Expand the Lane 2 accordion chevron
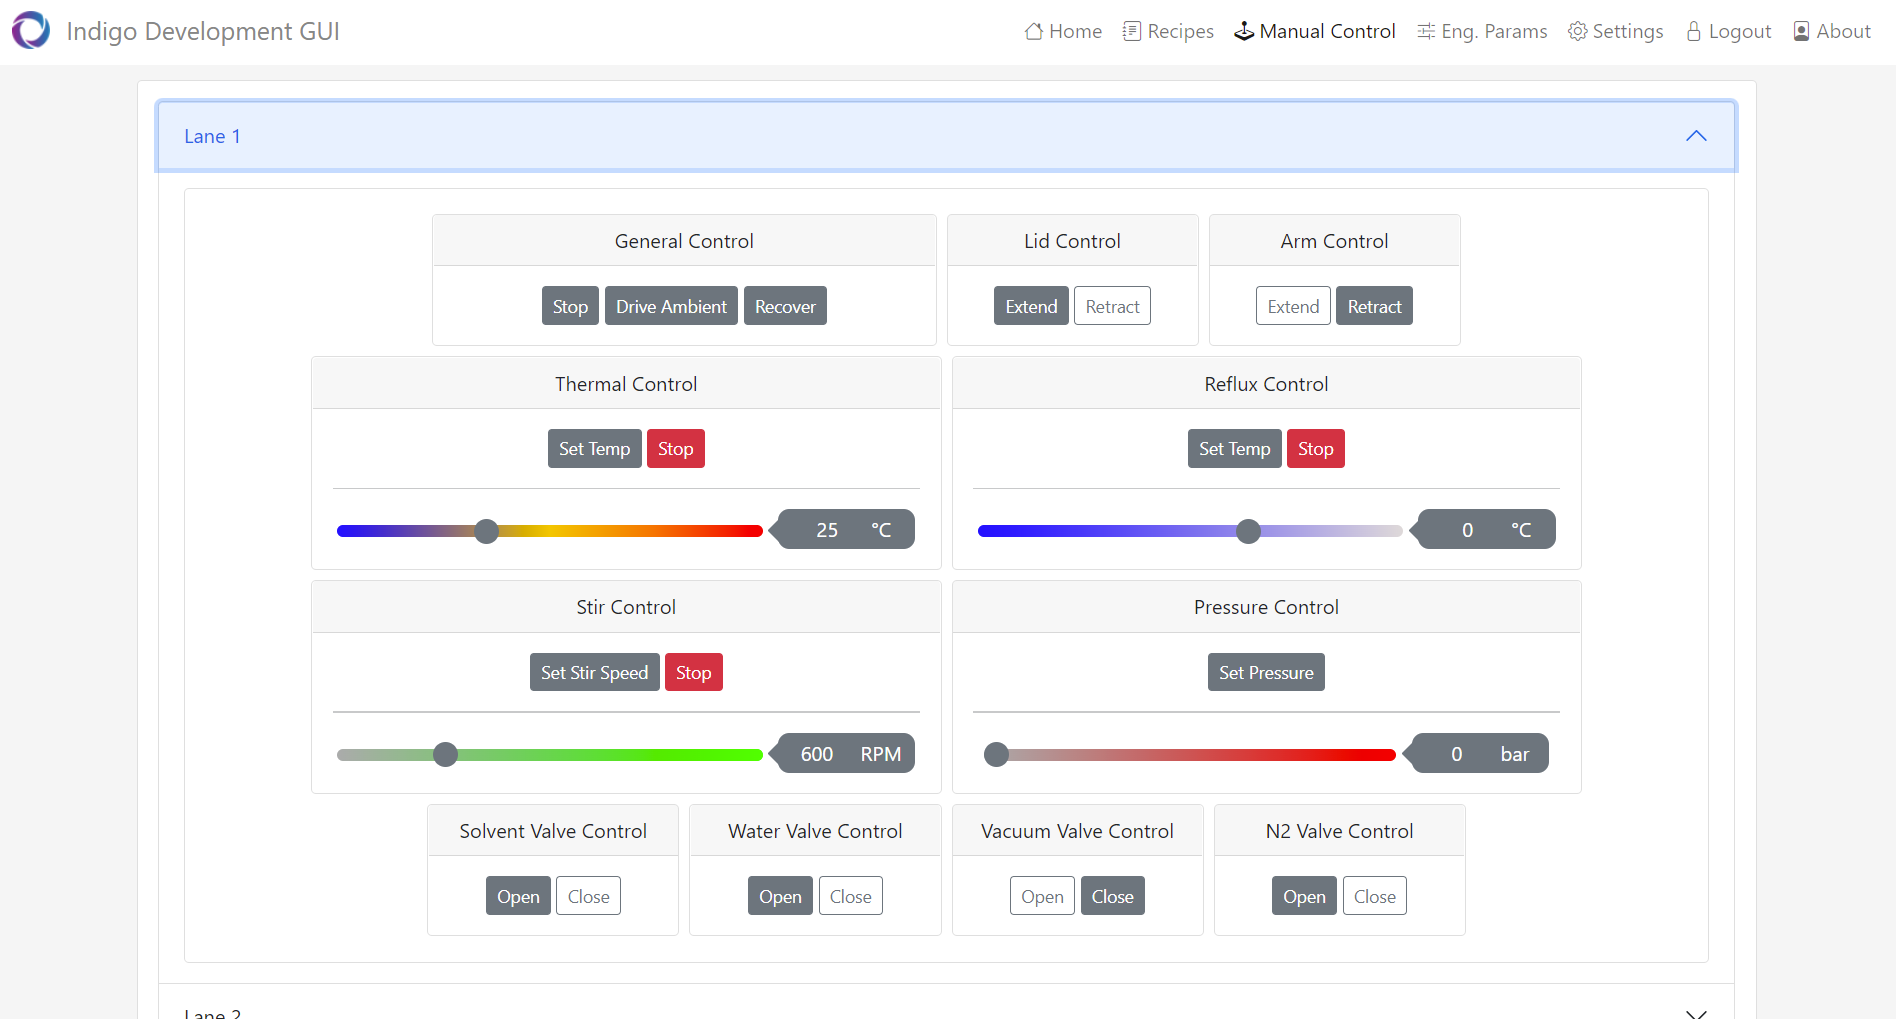 point(1696,1012)
